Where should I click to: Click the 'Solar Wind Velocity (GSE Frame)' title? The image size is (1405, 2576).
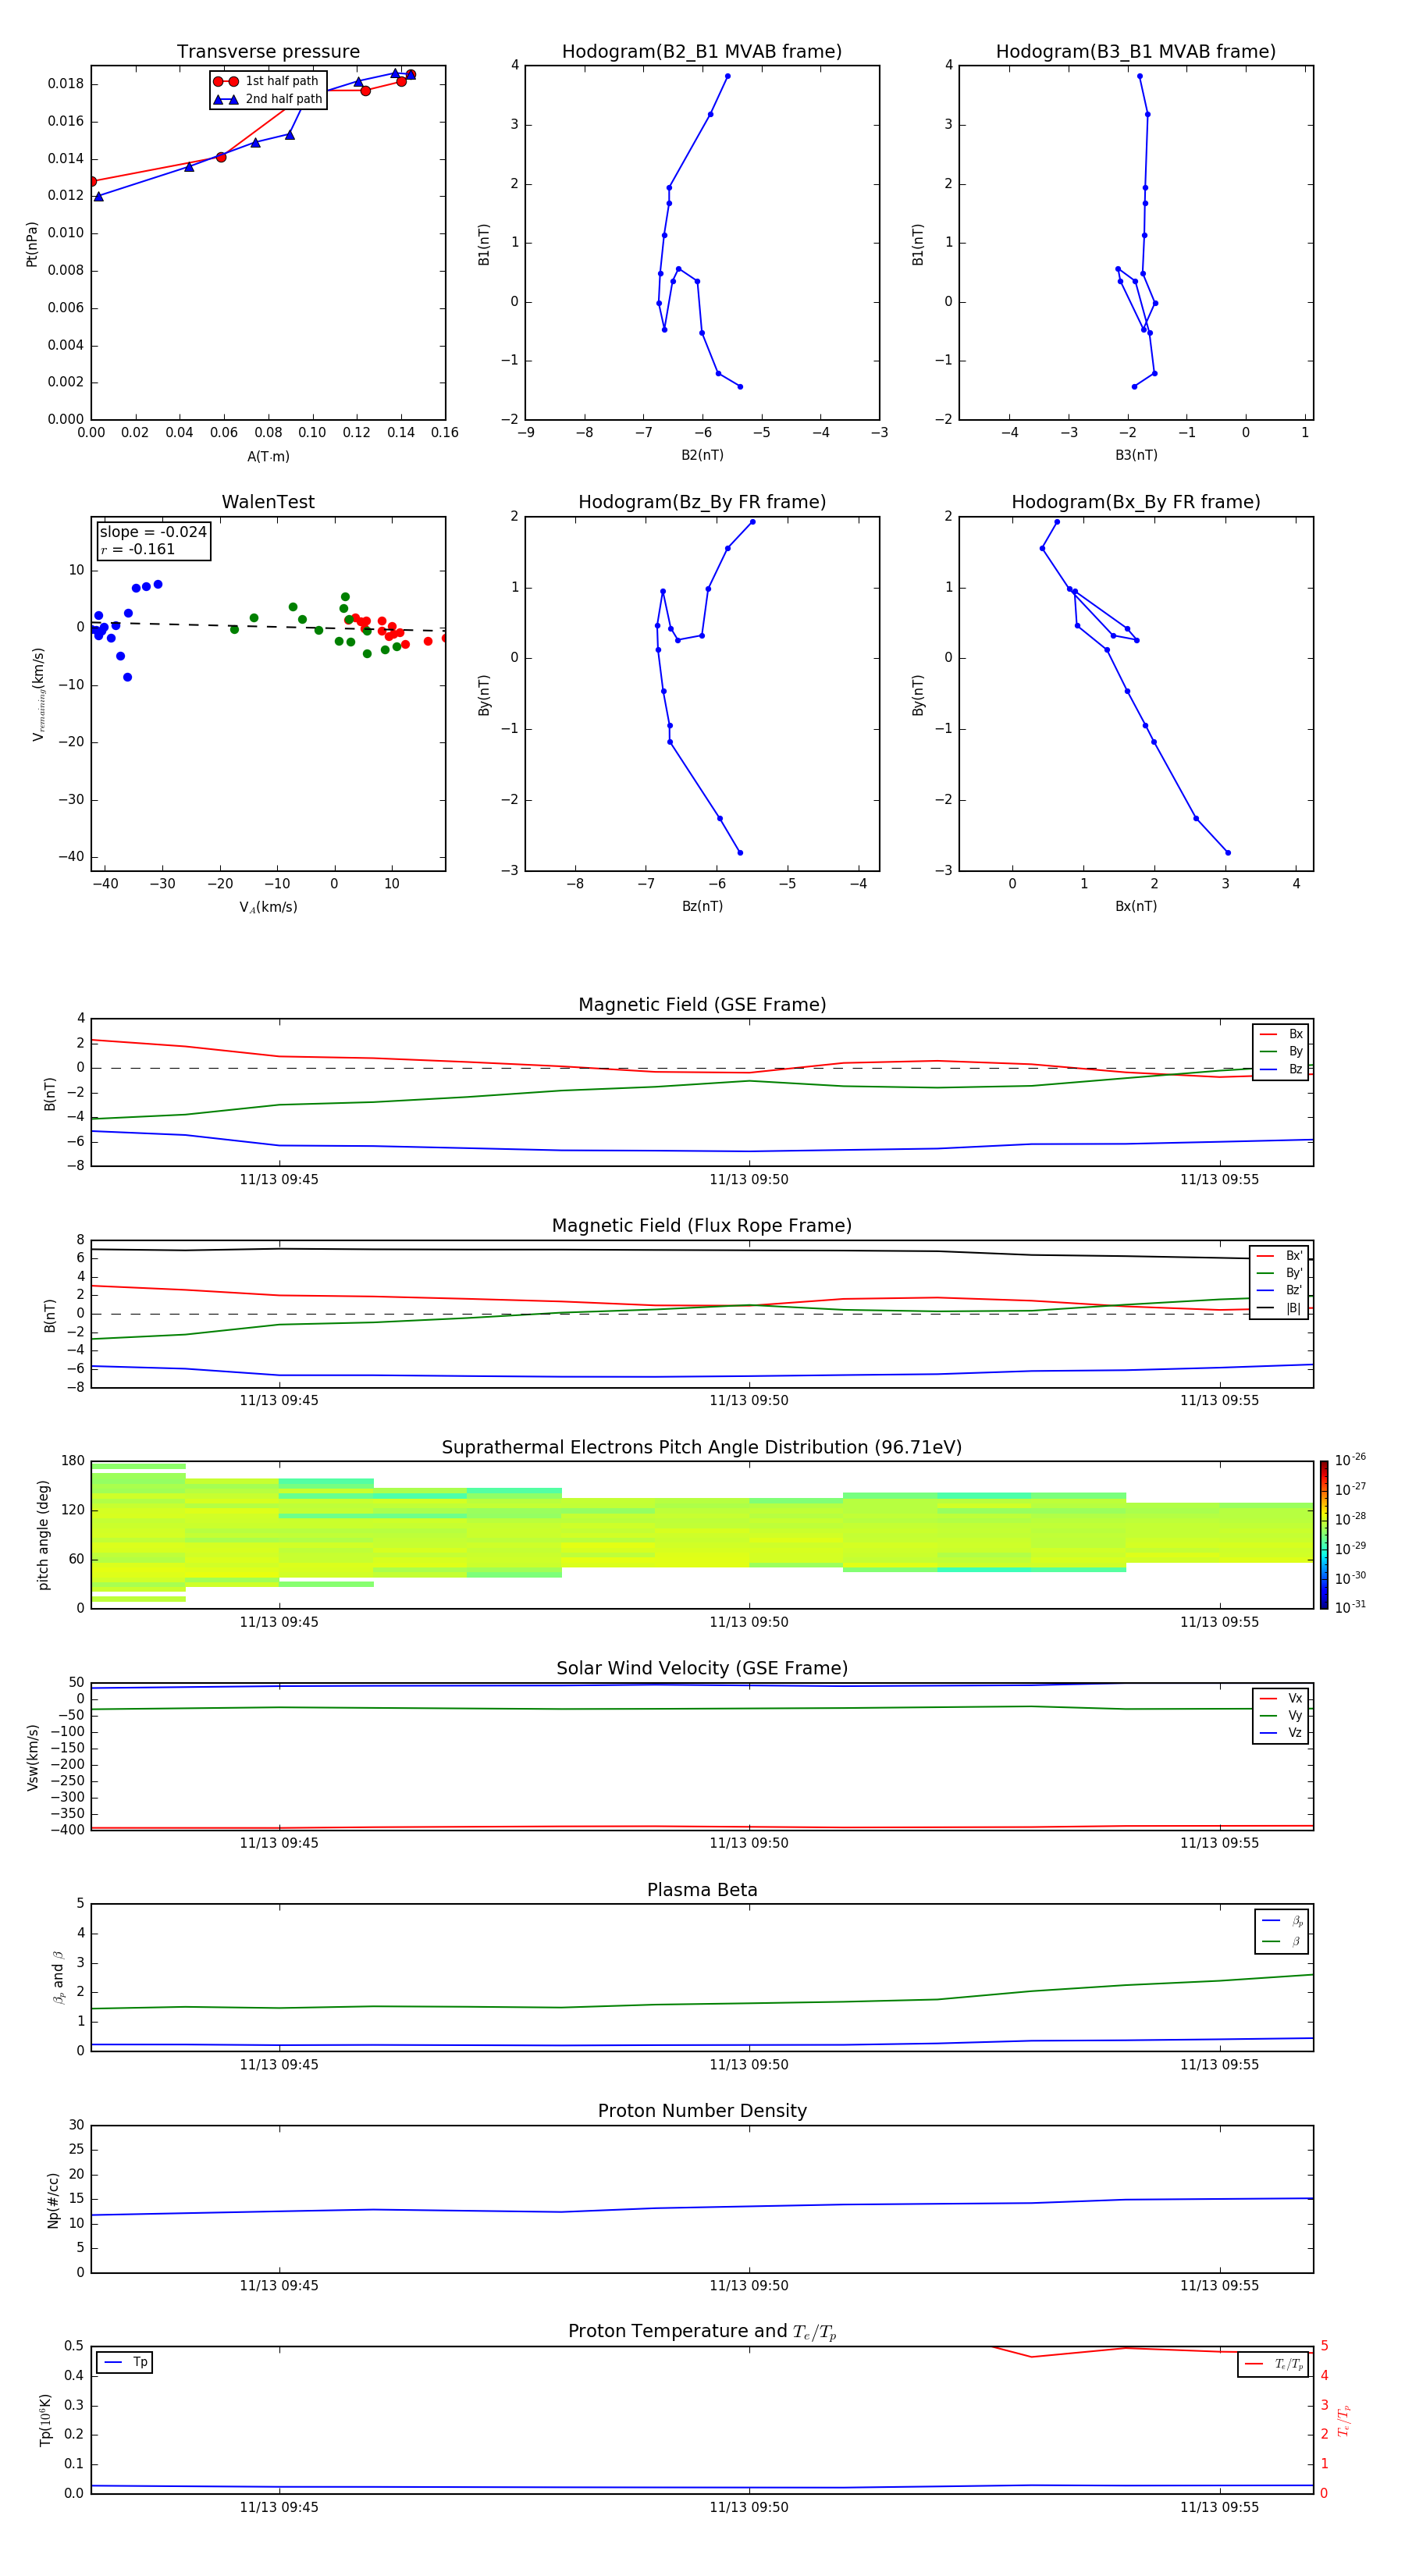702,1669
